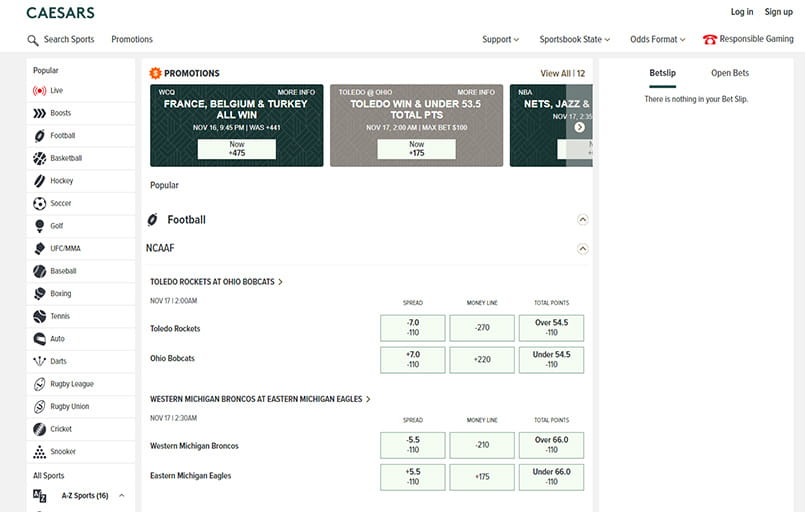
Task: Switch to the Betslip tab
Action: [x=662, y=73]
